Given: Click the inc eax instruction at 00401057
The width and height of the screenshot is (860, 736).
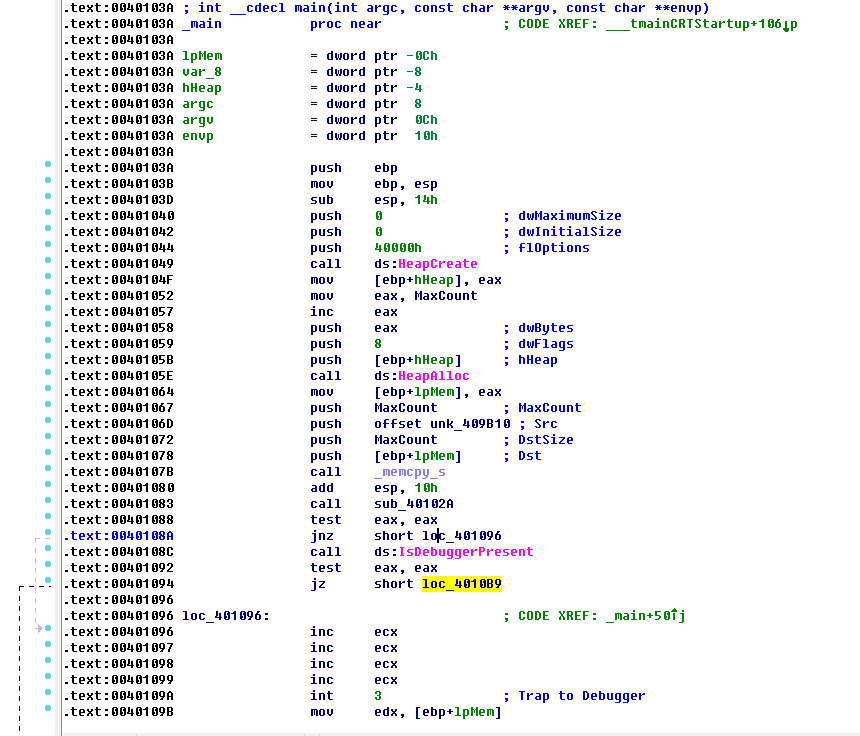Looking at the screenshot, I should [354, 312].
